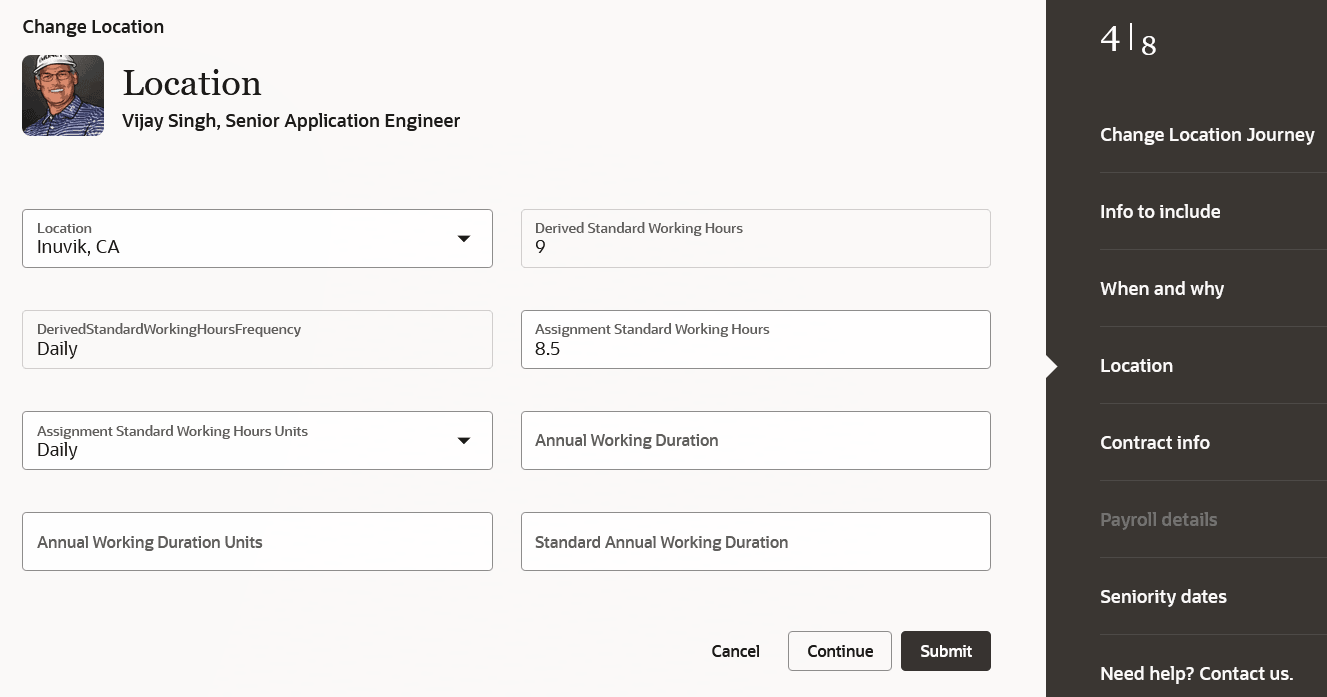
Task: Open the Seniority dates section
Action: [x=1163, y=597]
